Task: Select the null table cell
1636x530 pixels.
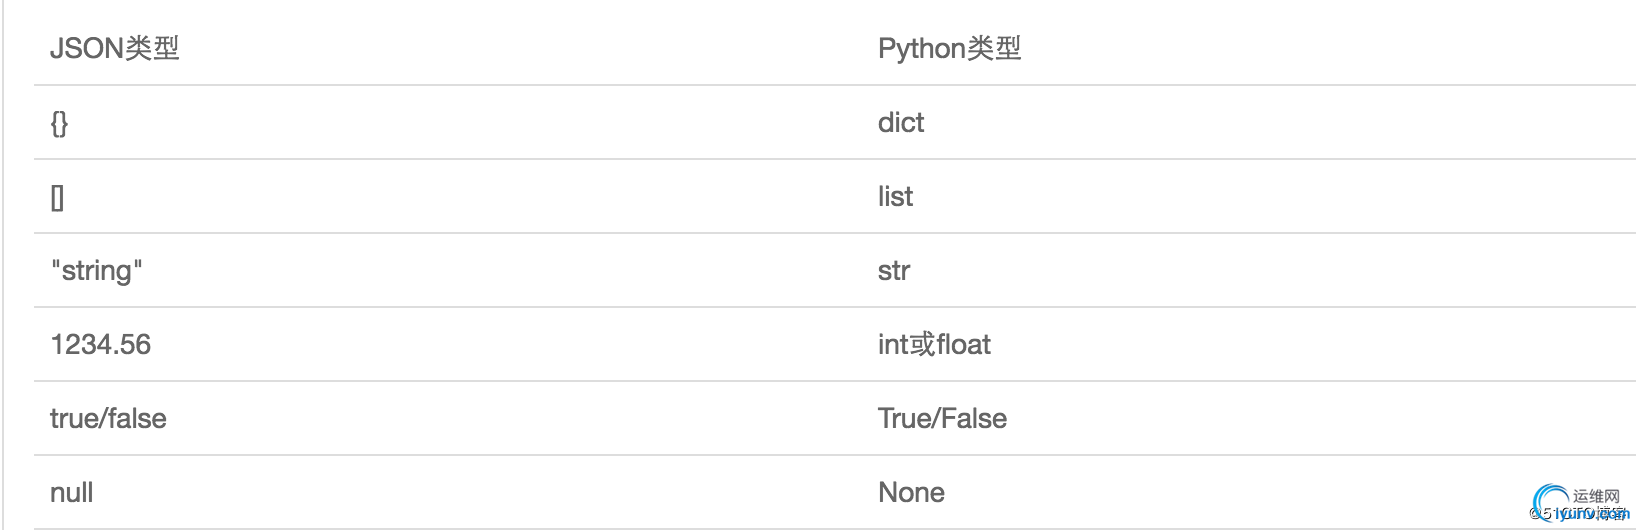Action: (x=72, y=492)
